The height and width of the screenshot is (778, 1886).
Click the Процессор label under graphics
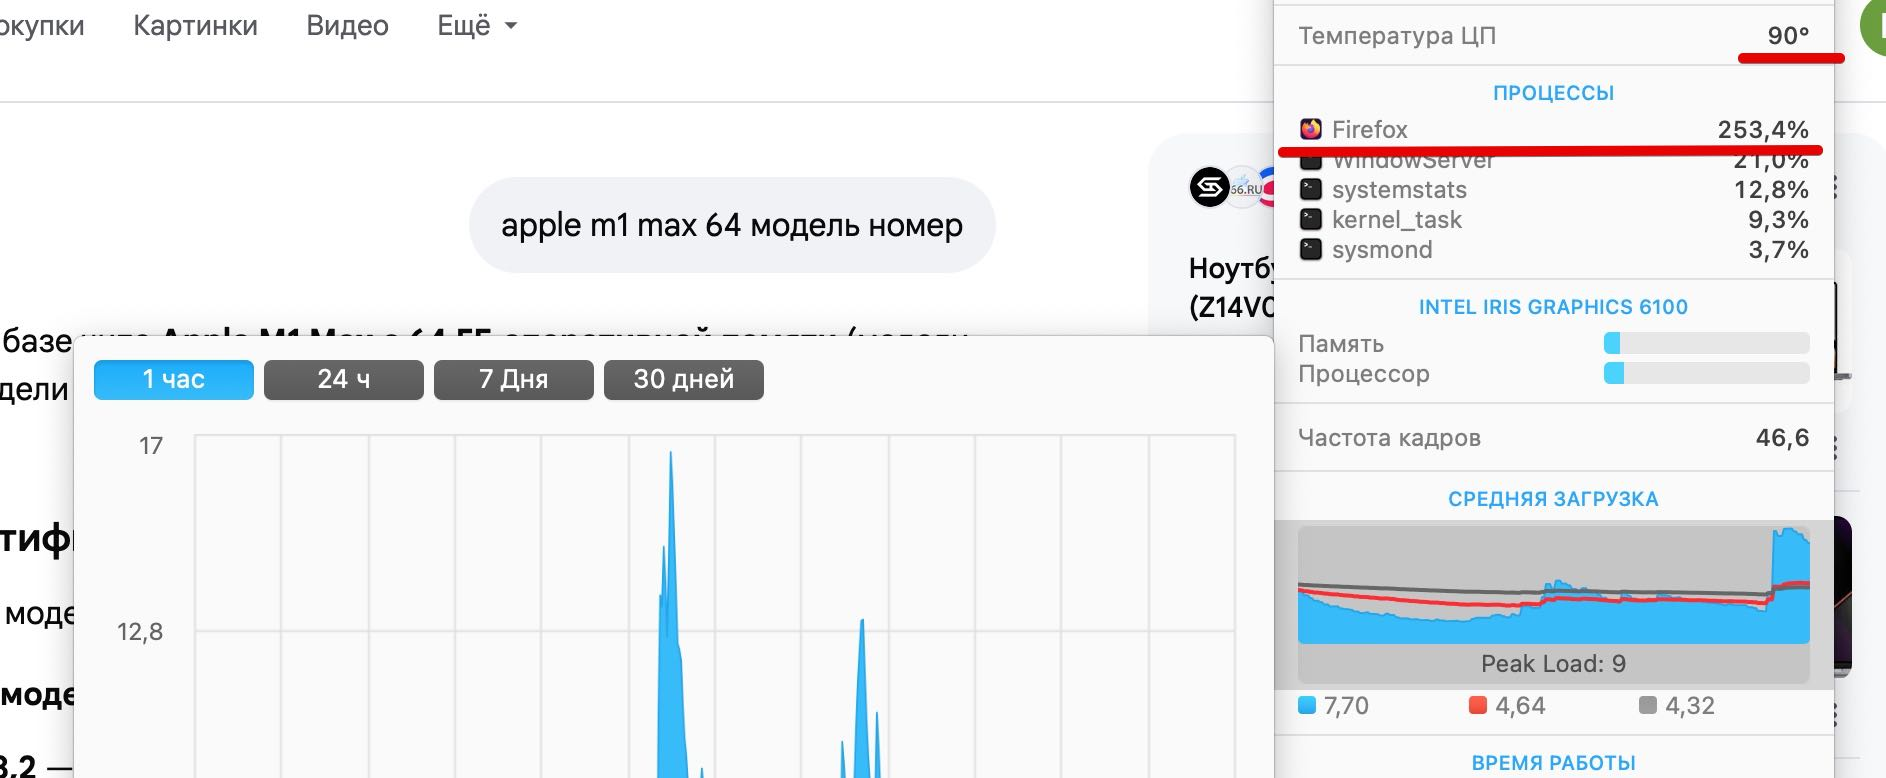[1364, 374]
